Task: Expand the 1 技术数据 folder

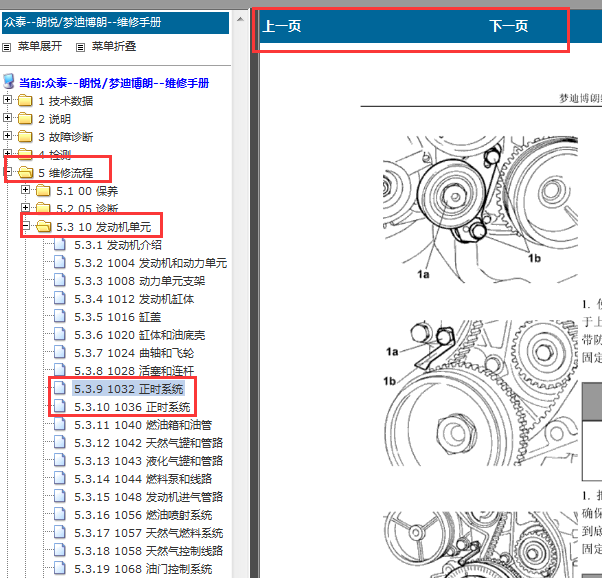Action: [x=7, y=99]
